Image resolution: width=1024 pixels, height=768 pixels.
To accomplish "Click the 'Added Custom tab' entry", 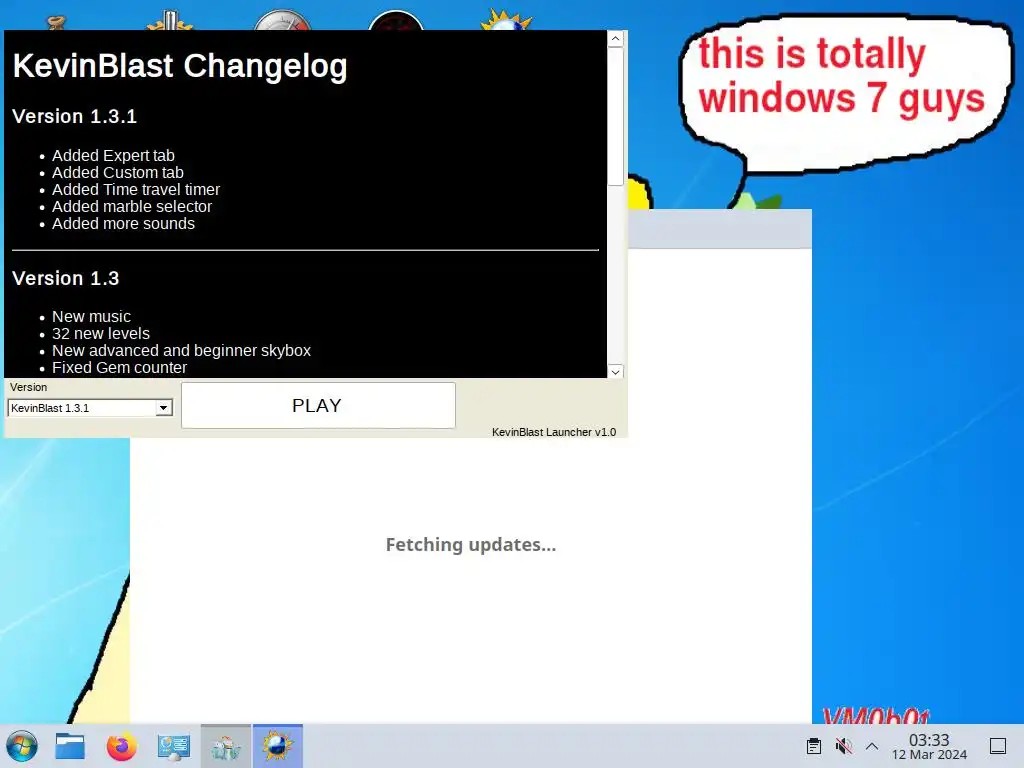I will pos(118,172).
